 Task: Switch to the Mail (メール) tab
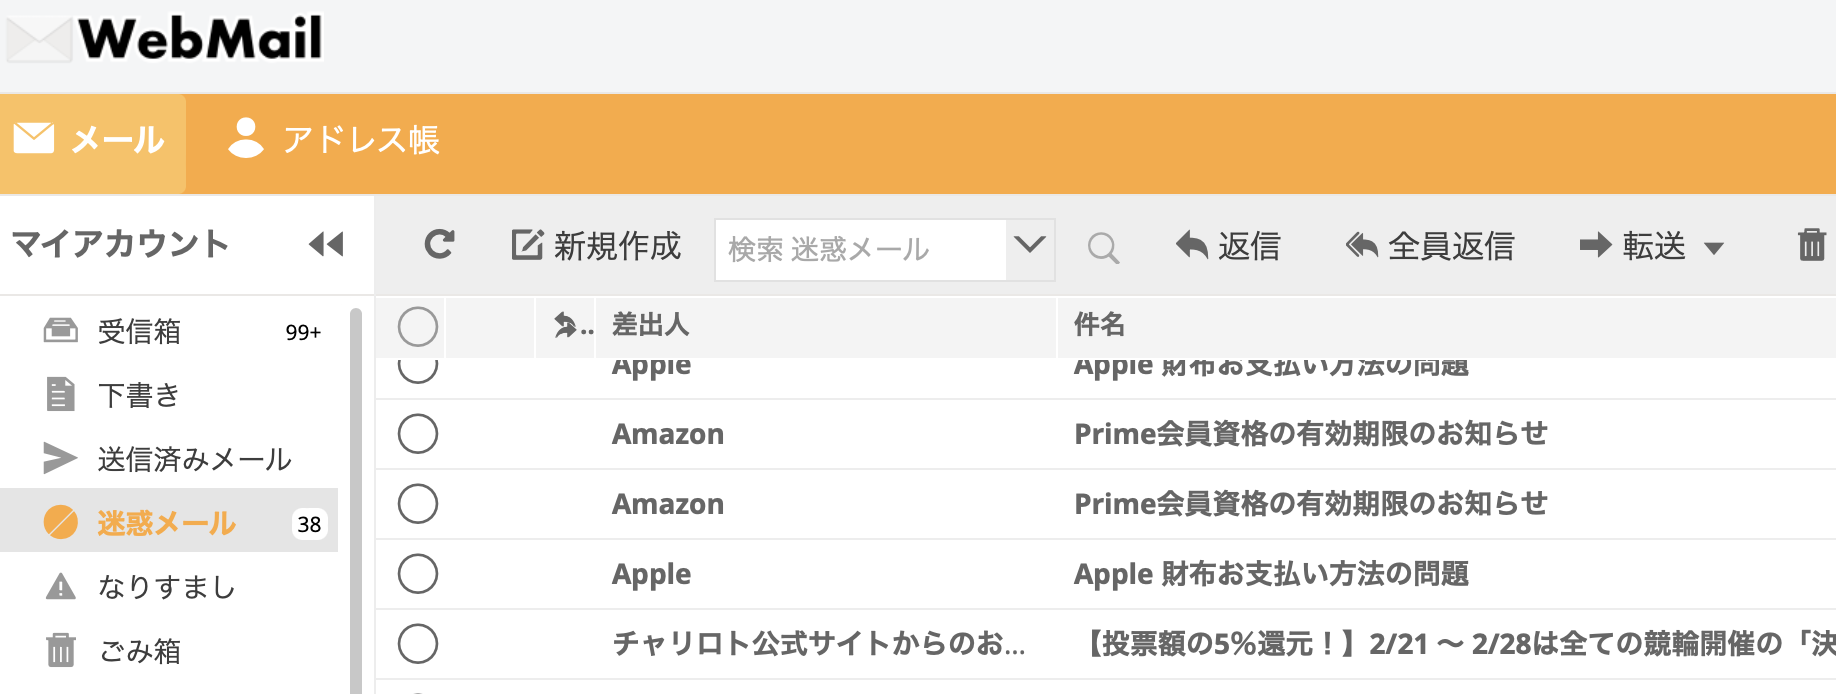[x=92, y=140]
